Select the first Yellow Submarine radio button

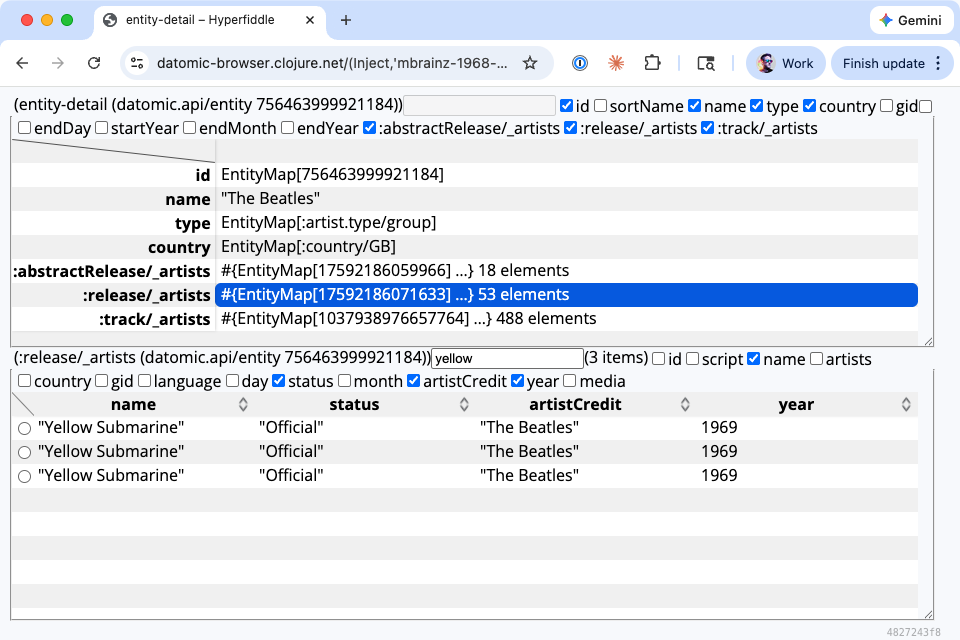tap(24, 427)
